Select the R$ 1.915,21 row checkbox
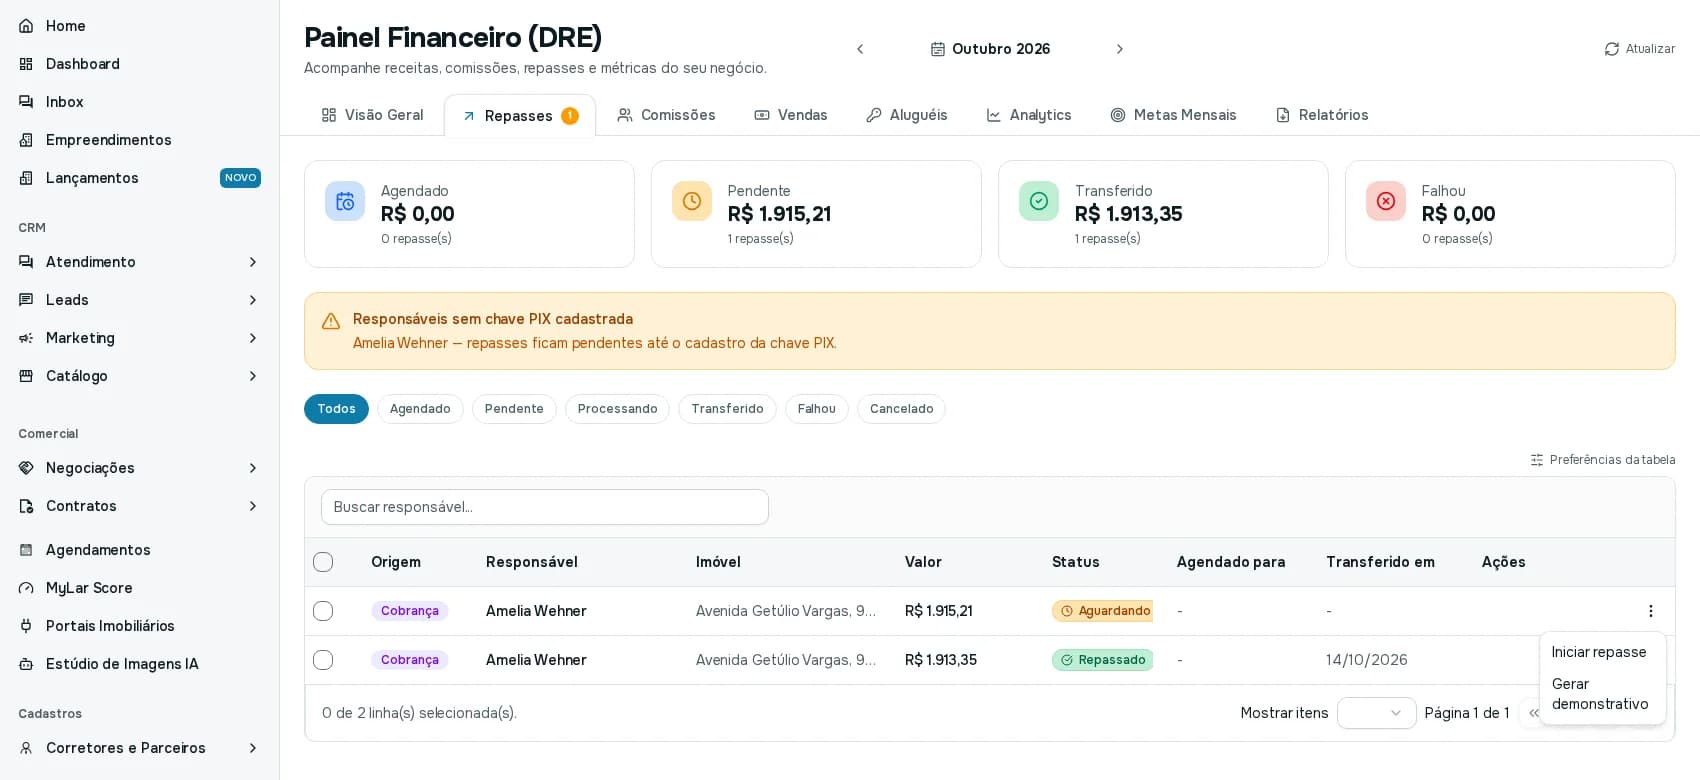 [323, 611]
